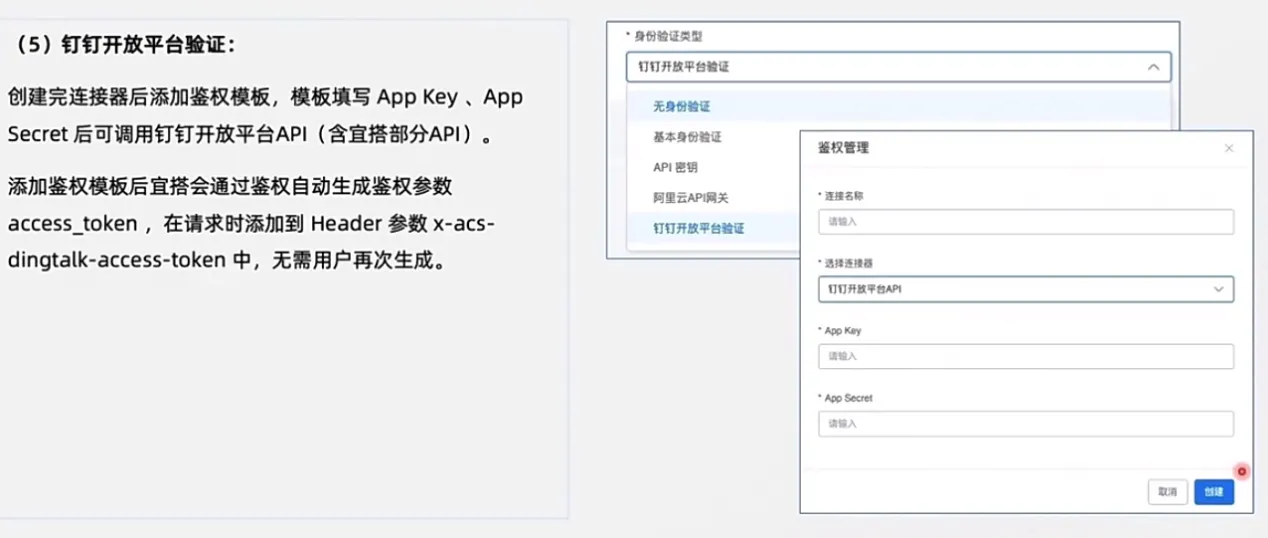Screen dimensions: 1268x538
Task: Open the 身份验证类型 dropdown showing 钉钉开放平台验证
Action: pos(898,67)
